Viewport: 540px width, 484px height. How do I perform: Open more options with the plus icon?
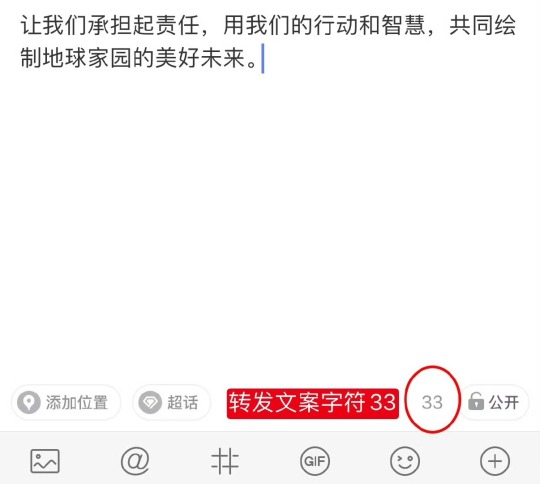[495, 461]
